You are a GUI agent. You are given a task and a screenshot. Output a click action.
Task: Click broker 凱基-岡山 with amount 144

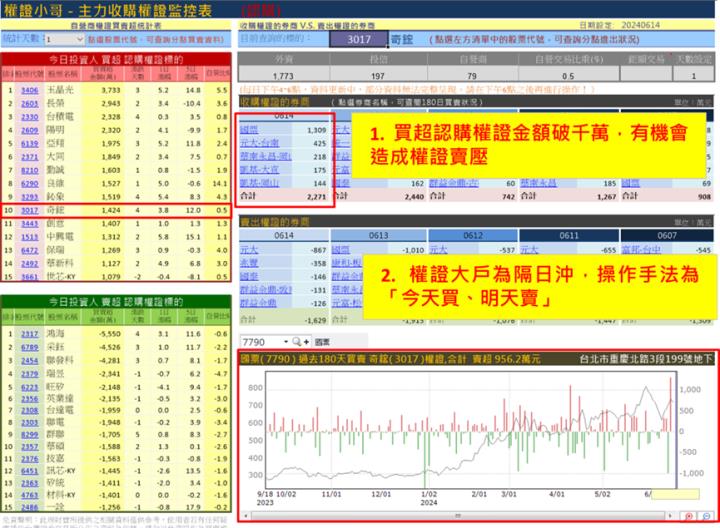tap(259, 183)
